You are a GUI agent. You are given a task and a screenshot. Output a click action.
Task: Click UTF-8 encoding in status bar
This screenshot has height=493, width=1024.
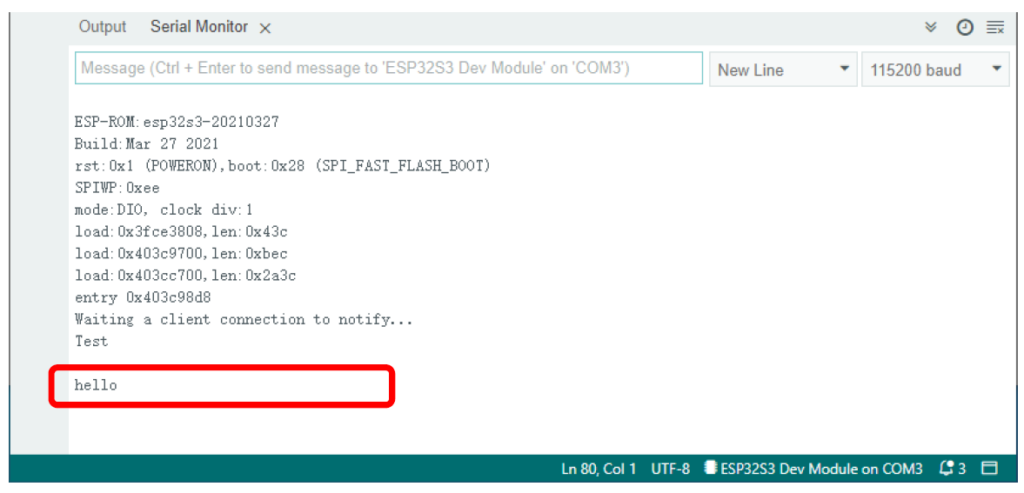coord(671,468)
